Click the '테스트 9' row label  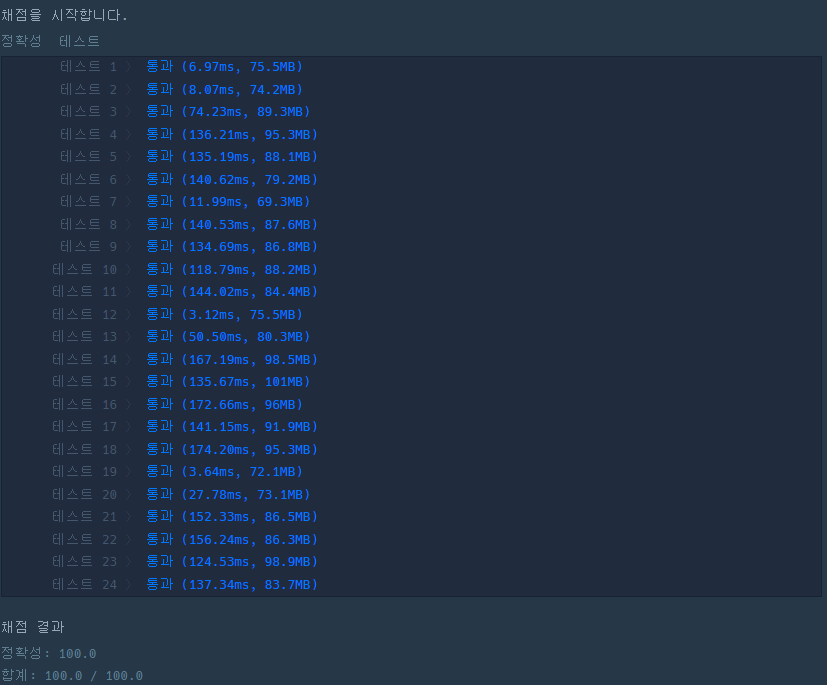pyautogui.click(x=88, y=247)
